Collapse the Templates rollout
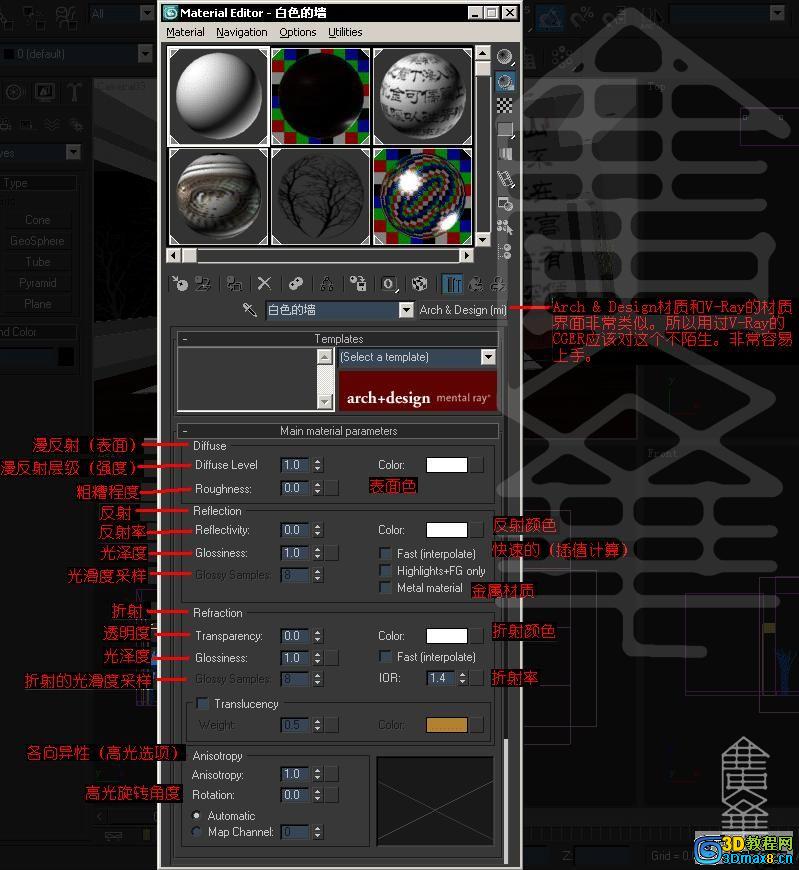Screen dimensions: 799x870 tap(185, 339)
